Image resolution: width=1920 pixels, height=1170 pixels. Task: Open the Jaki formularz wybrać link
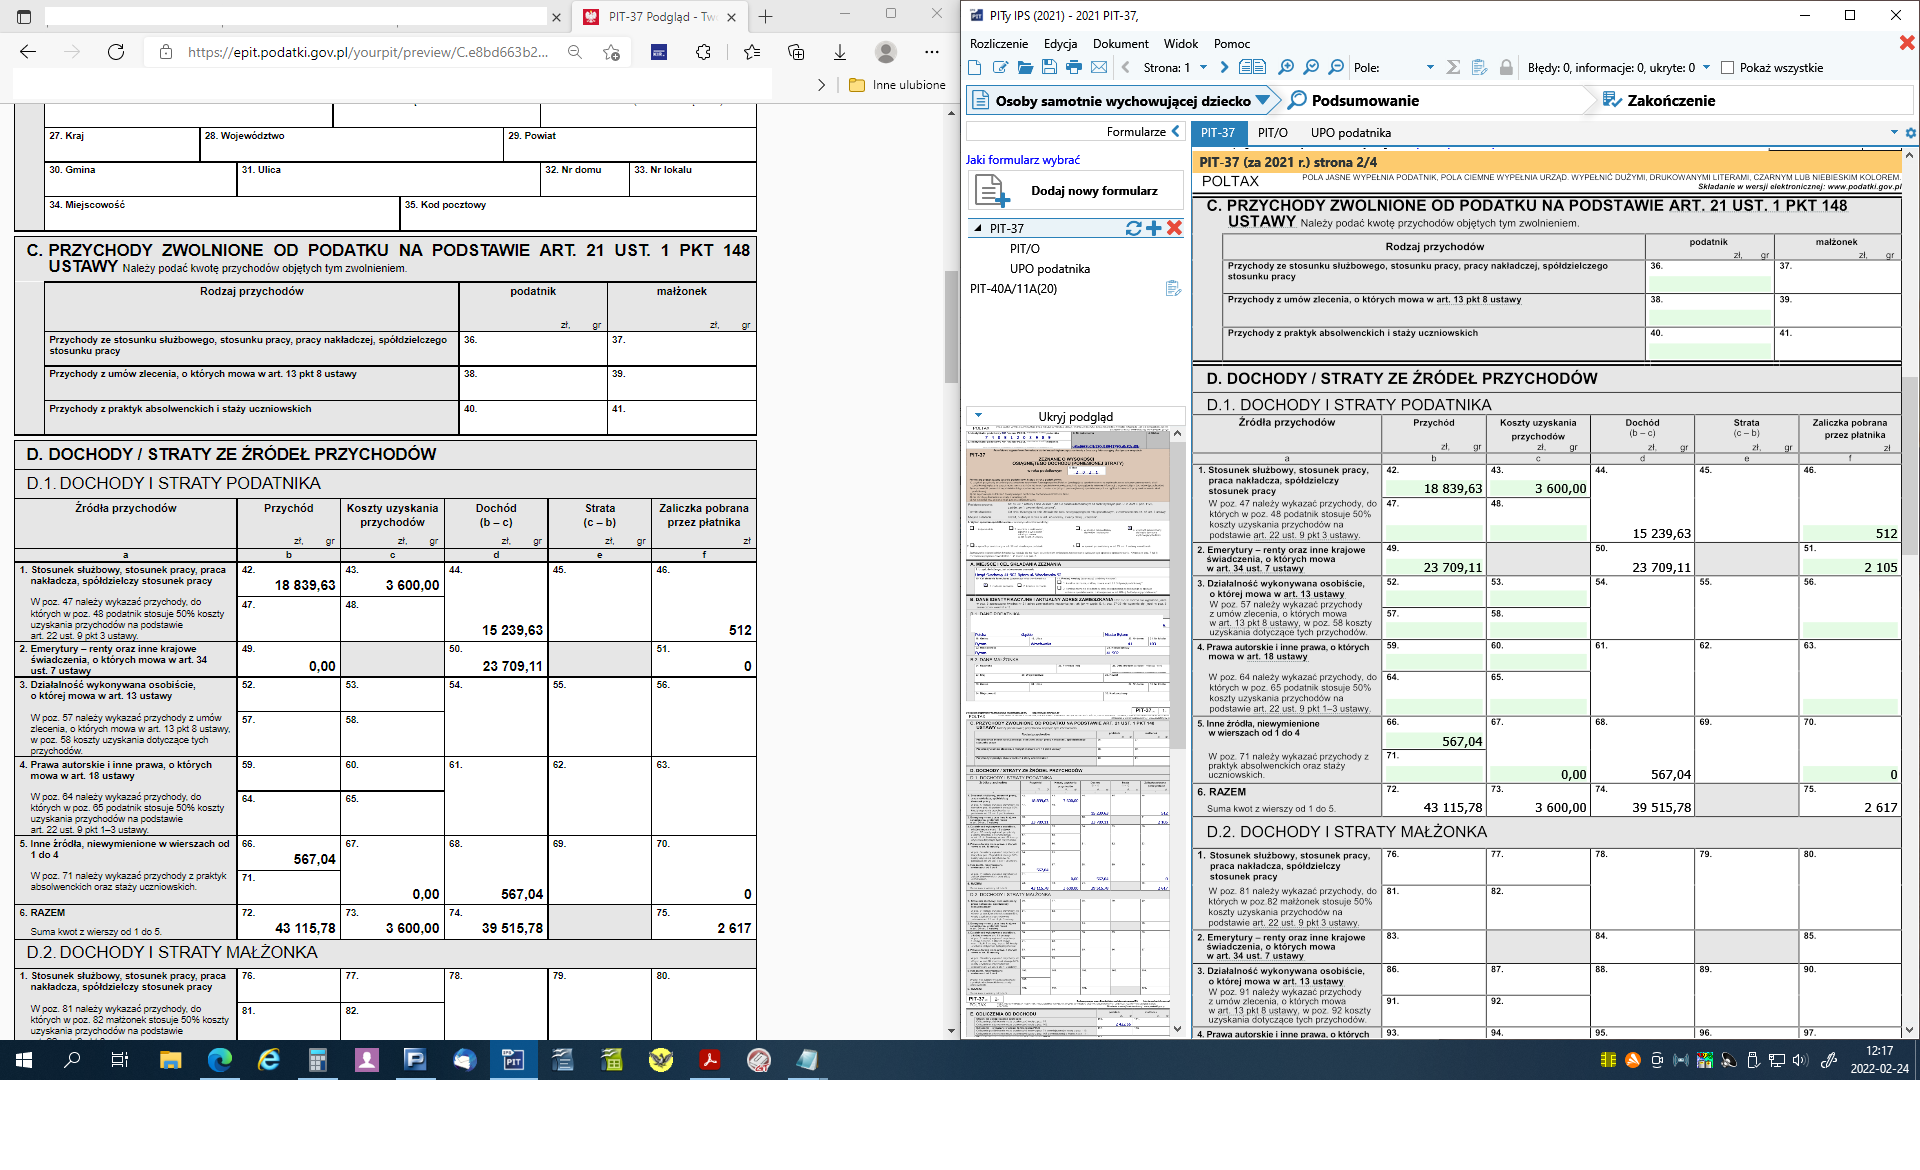pos(1022,159)
